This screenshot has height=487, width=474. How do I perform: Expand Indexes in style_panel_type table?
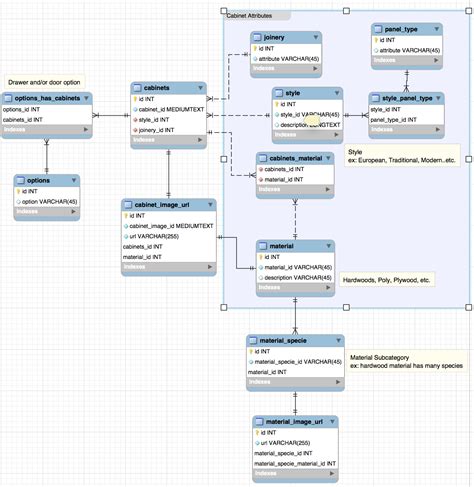point(438,129)
